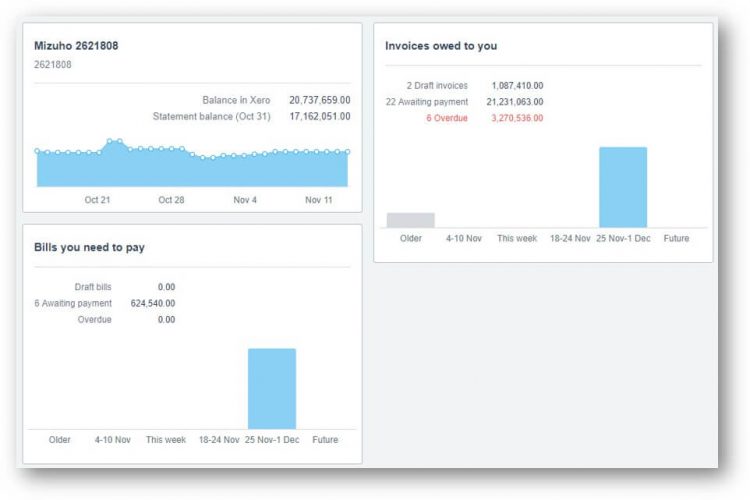750x500 pixels.
Task: Click the Oct 28 label on the bank chart
Action: point(172,200)
